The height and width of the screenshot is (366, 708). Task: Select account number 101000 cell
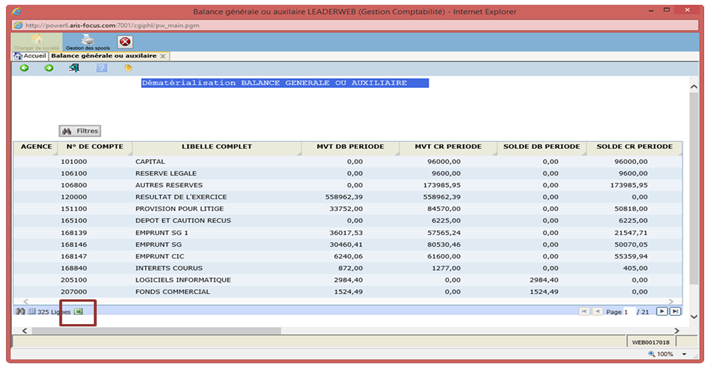click(x=74, y=162)
